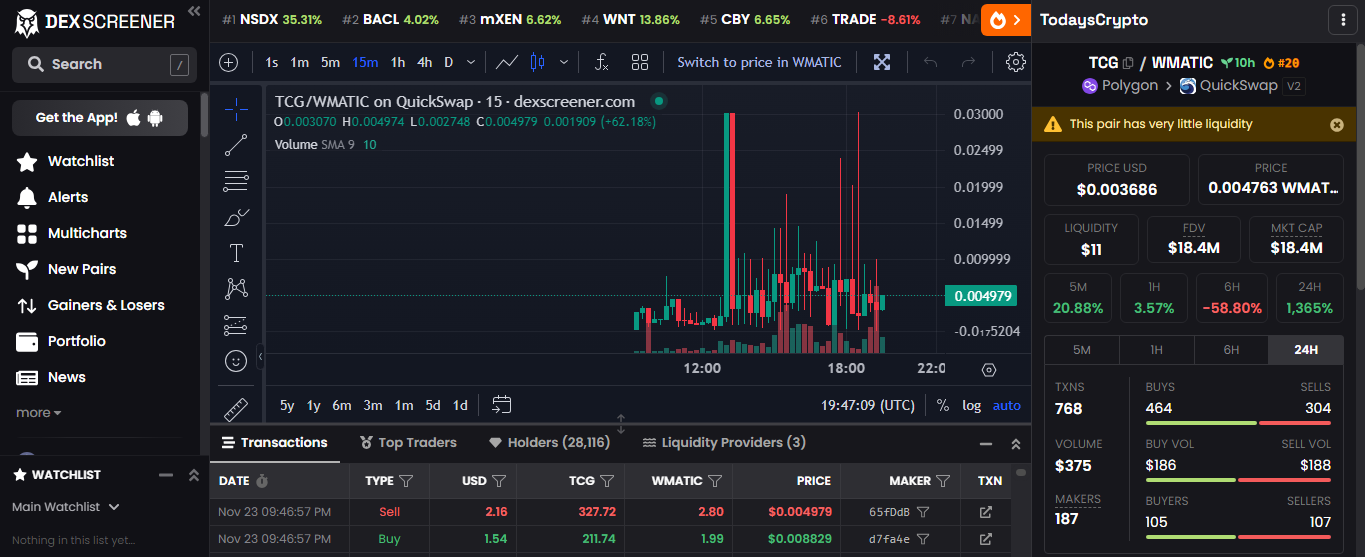The width and height of the screenshot is (1365, 557).
Task: Switch to Holders tab
Action: 549,443
